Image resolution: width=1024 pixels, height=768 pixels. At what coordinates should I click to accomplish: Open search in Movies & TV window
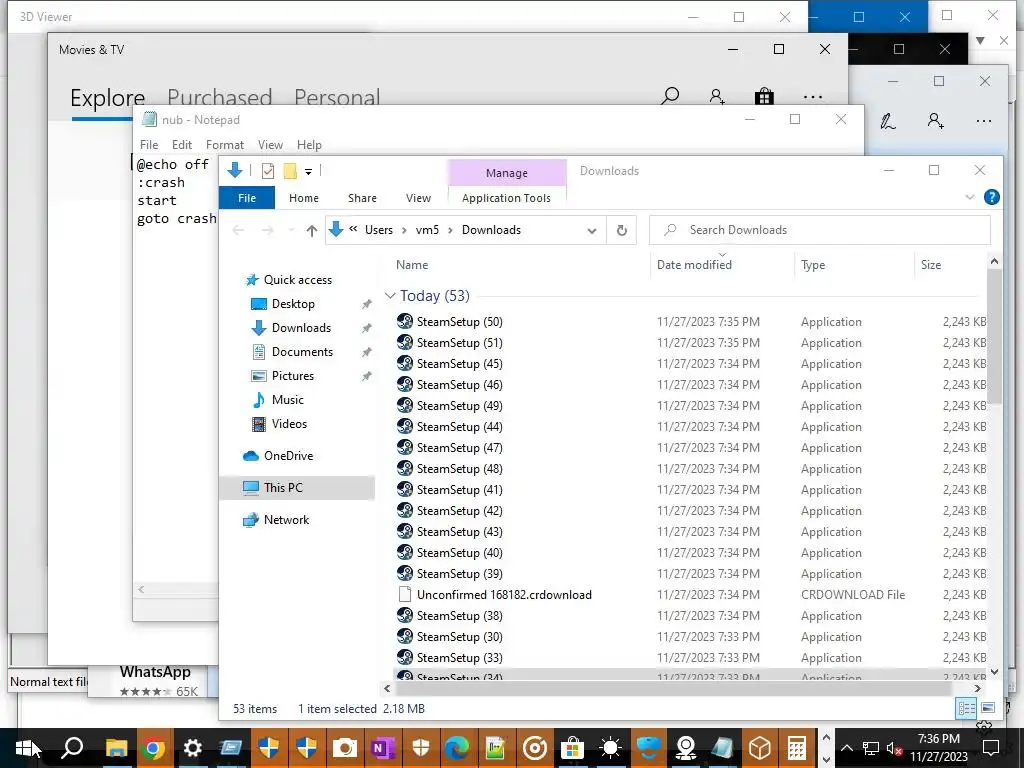click(x=670, y=97)
